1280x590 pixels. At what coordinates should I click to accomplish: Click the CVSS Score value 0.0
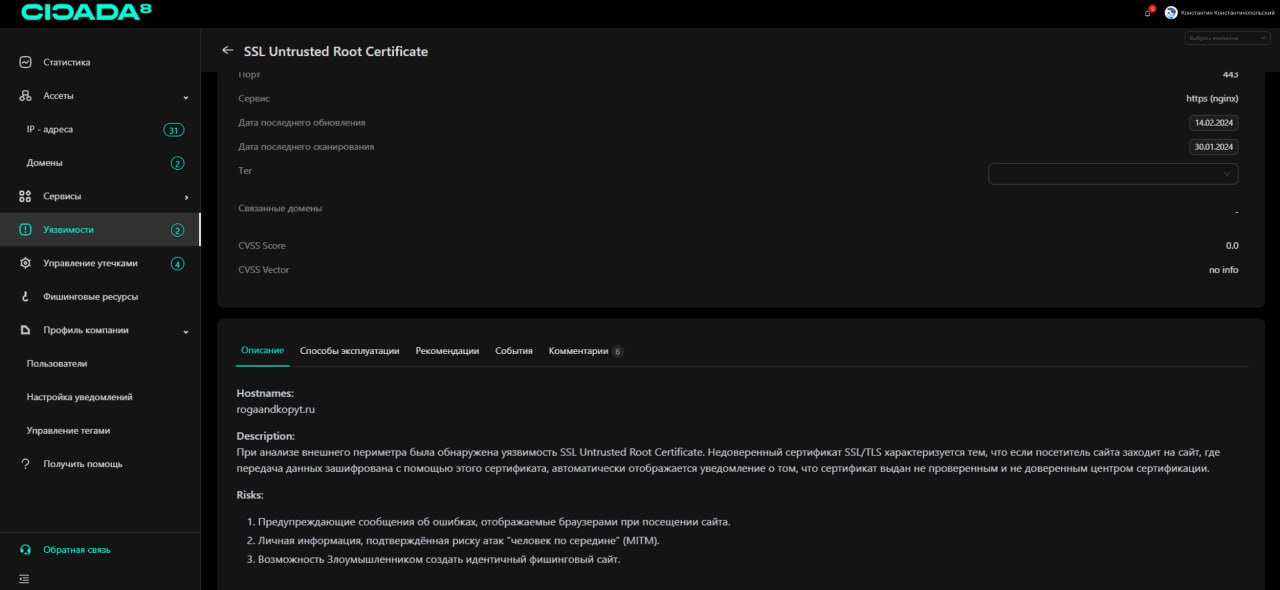pyautogui.click(x=1232, y=246)
